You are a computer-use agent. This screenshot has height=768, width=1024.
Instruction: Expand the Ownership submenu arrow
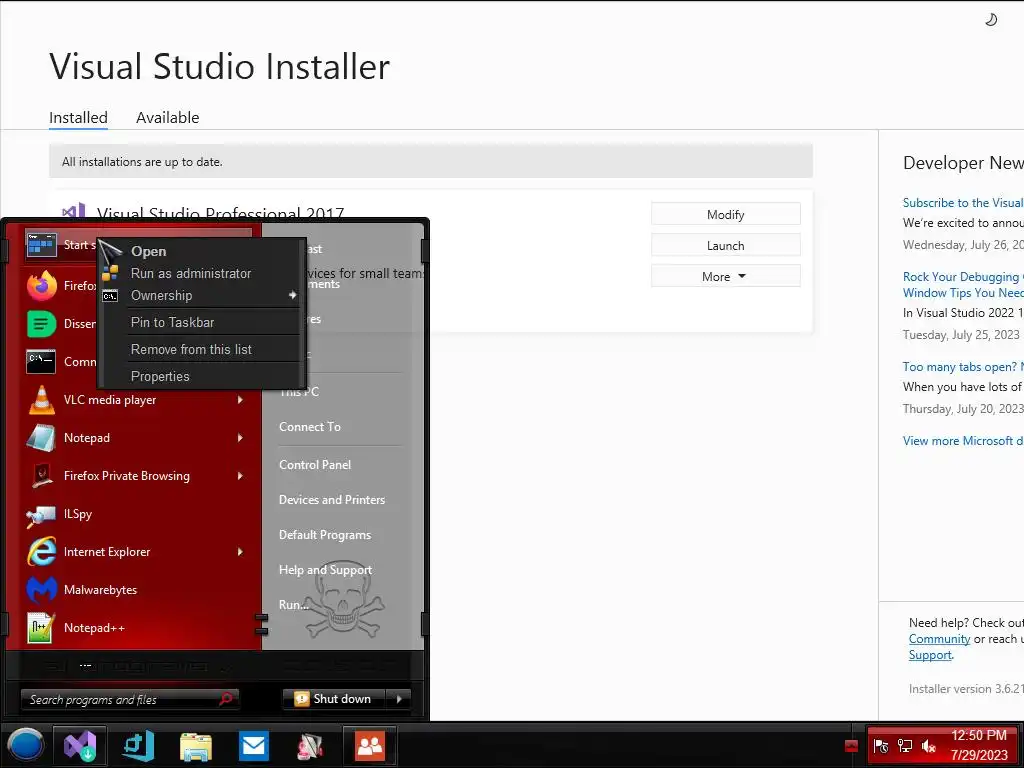click(293, 295)
